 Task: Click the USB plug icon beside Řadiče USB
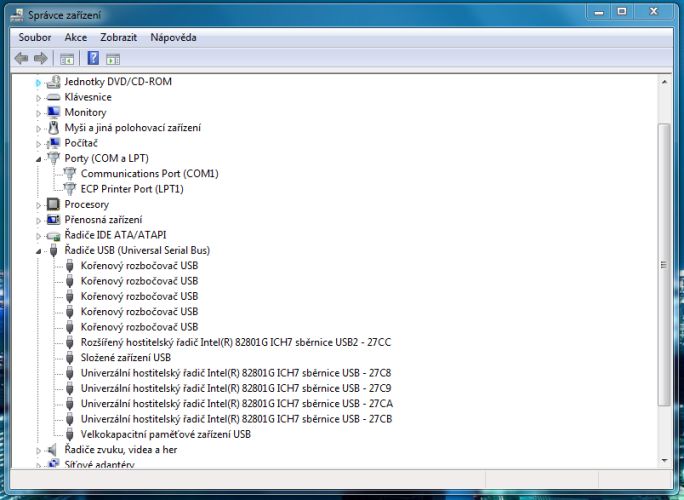point(54,250)
